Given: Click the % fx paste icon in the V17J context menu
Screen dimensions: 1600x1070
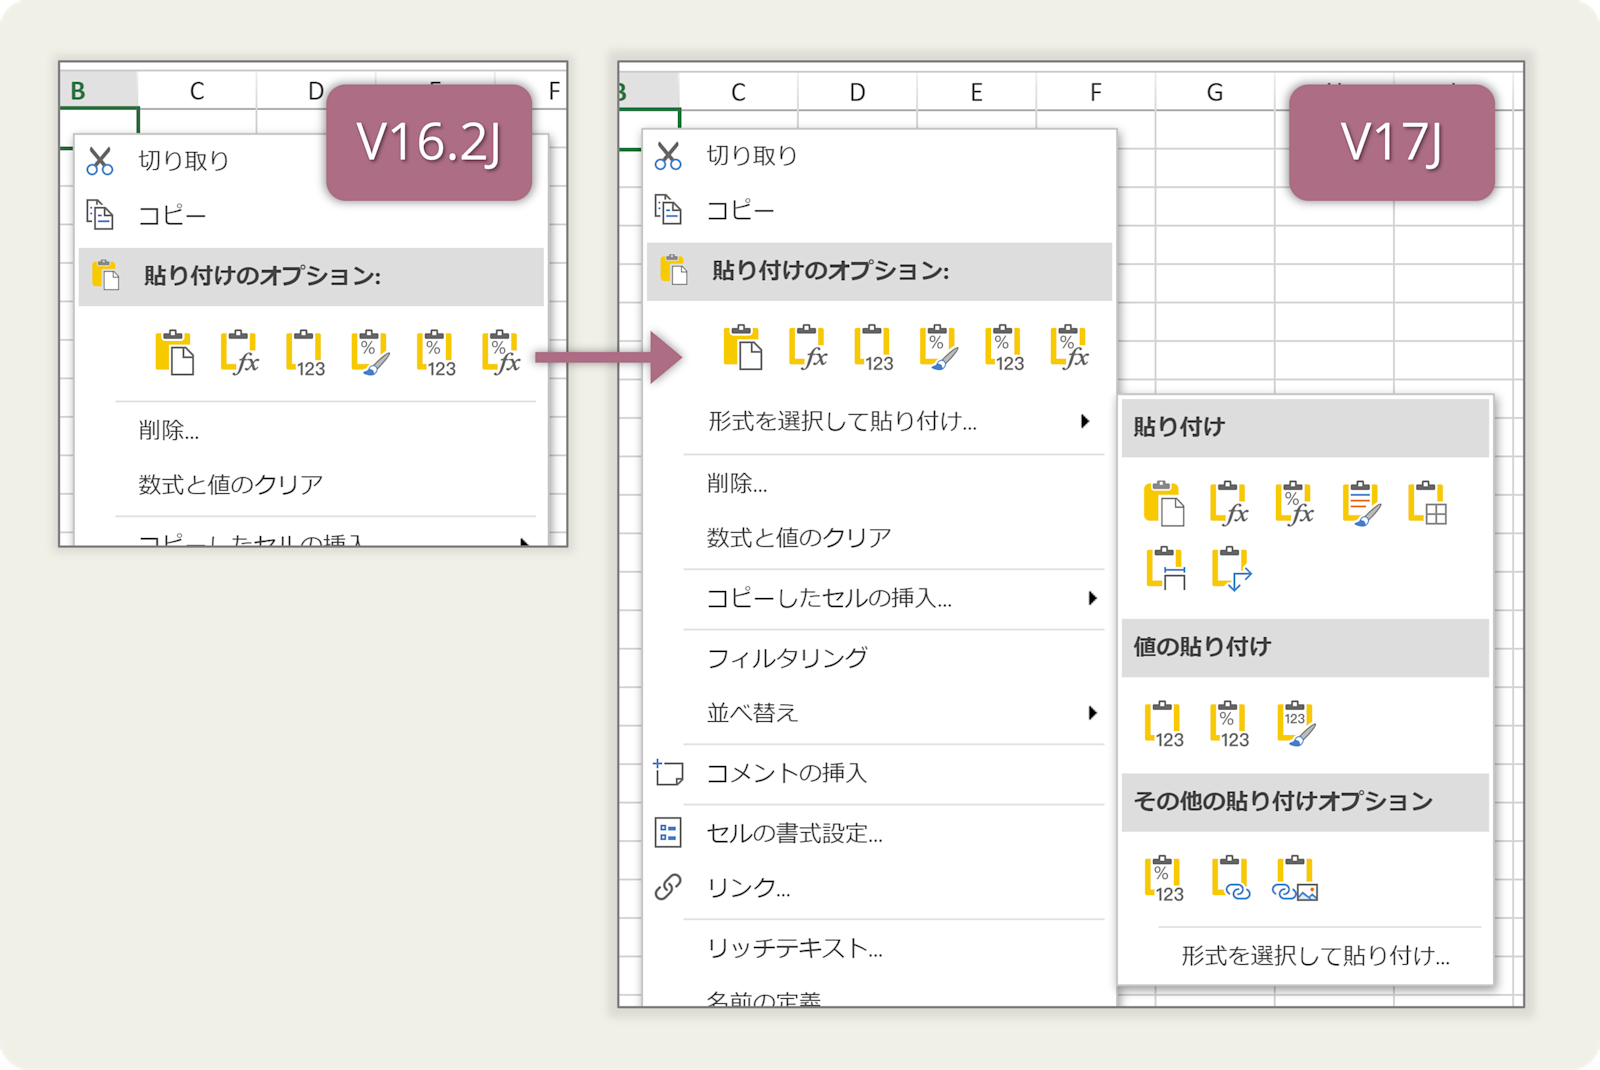Looking at the screenshot, I should pyautogui.click(x=1070, y=347).
